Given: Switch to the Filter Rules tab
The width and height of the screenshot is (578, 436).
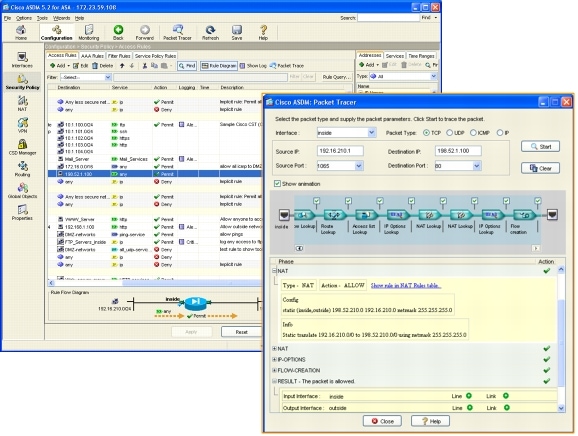Looking at the screenshot, I should [x=119, y=56].
